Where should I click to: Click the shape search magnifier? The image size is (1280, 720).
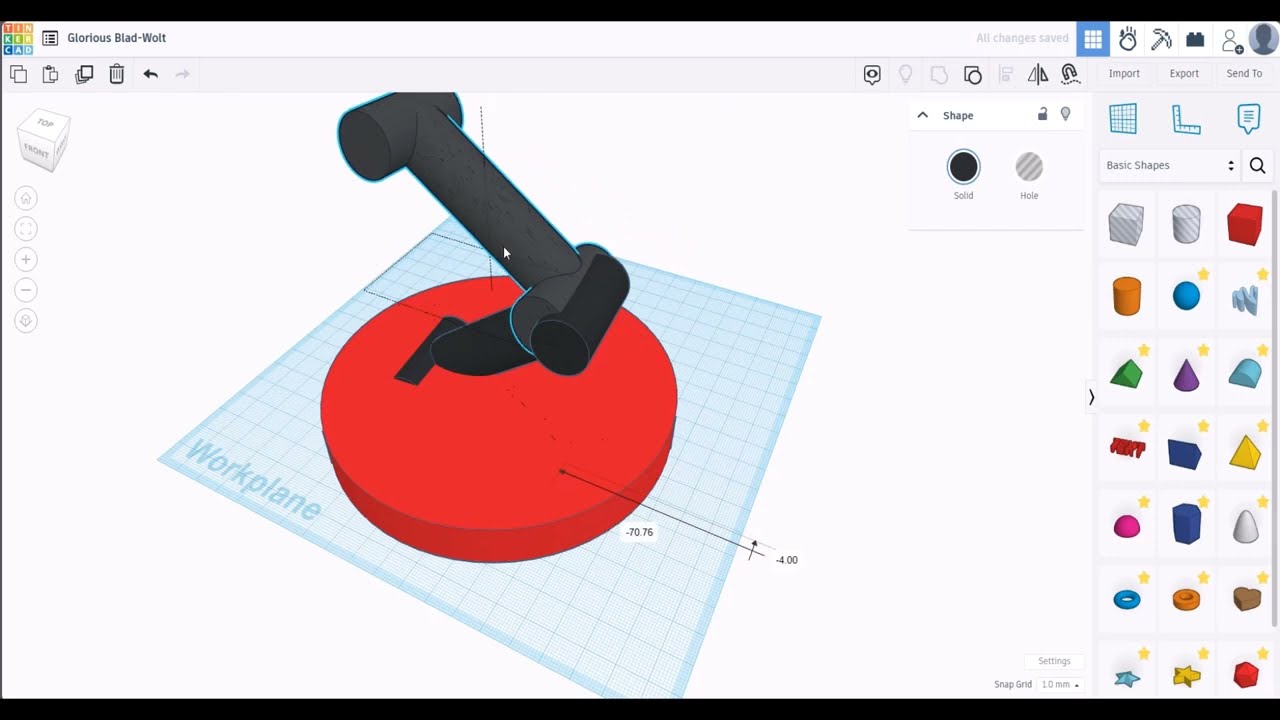(x=1258, y=166)
